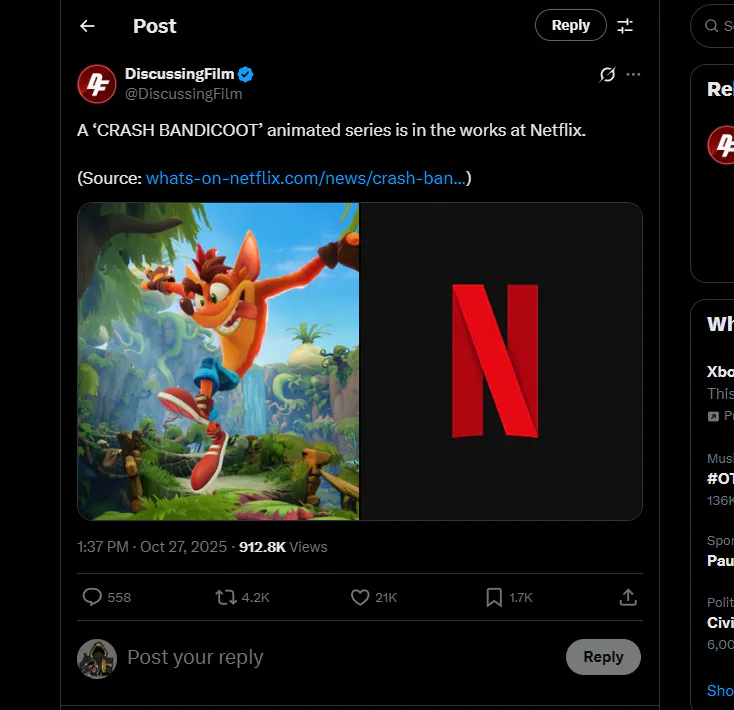This screenshot has width=734, height=710.
Task: Repost using the retweet icon
Action: 226,597
